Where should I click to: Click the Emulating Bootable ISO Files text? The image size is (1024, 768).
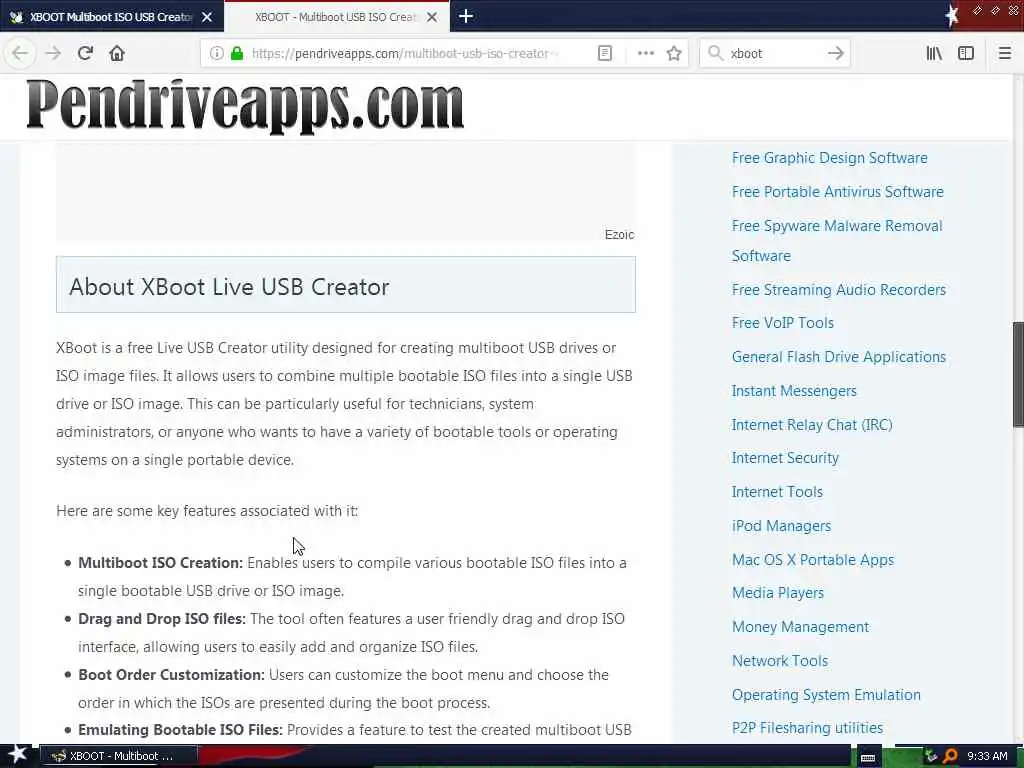[x=180, y=729]
